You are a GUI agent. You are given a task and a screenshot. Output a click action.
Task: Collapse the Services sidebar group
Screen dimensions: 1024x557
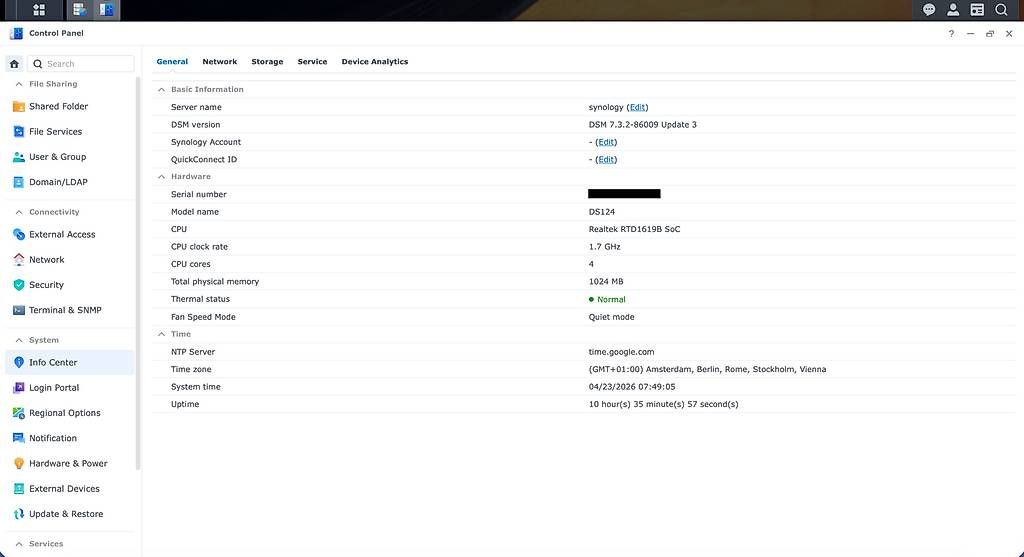pyautogui.click(x=19, y=544)
